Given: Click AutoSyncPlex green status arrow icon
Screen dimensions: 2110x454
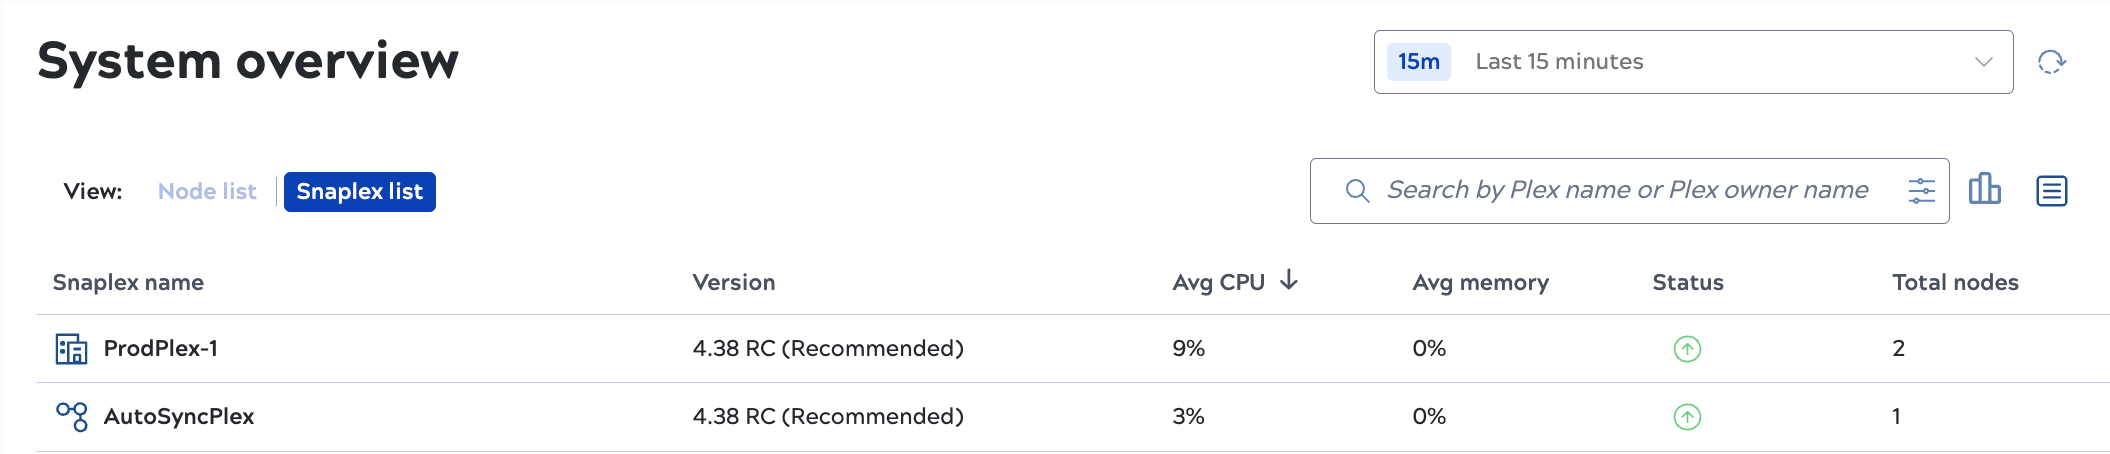Looking at the screenshot, I should coord(1687,417).
